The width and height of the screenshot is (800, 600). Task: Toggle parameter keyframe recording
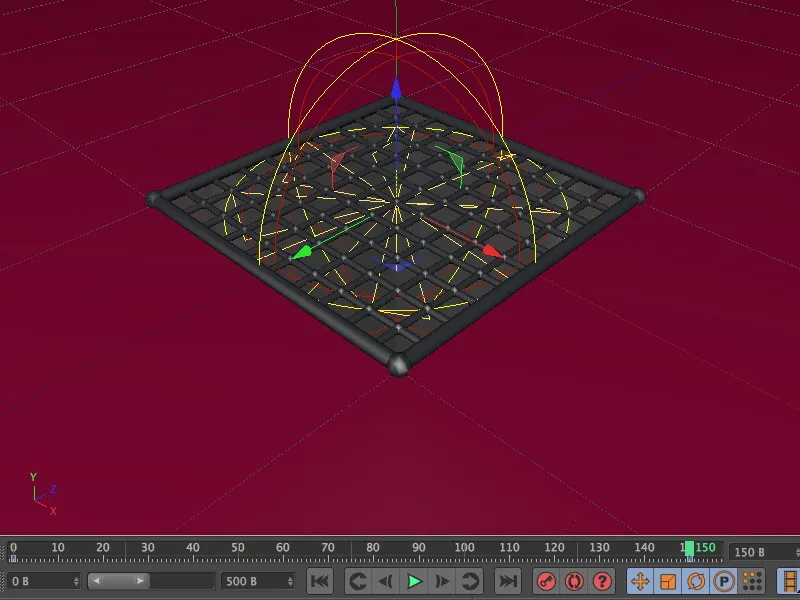tap(723, 581)
